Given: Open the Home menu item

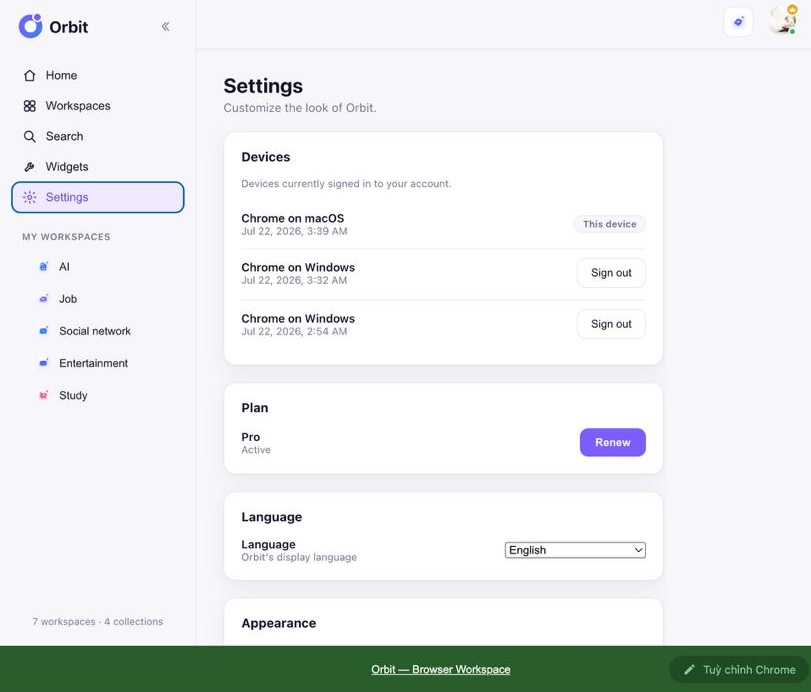Looking at the screenshot, I should pos(98,76).
